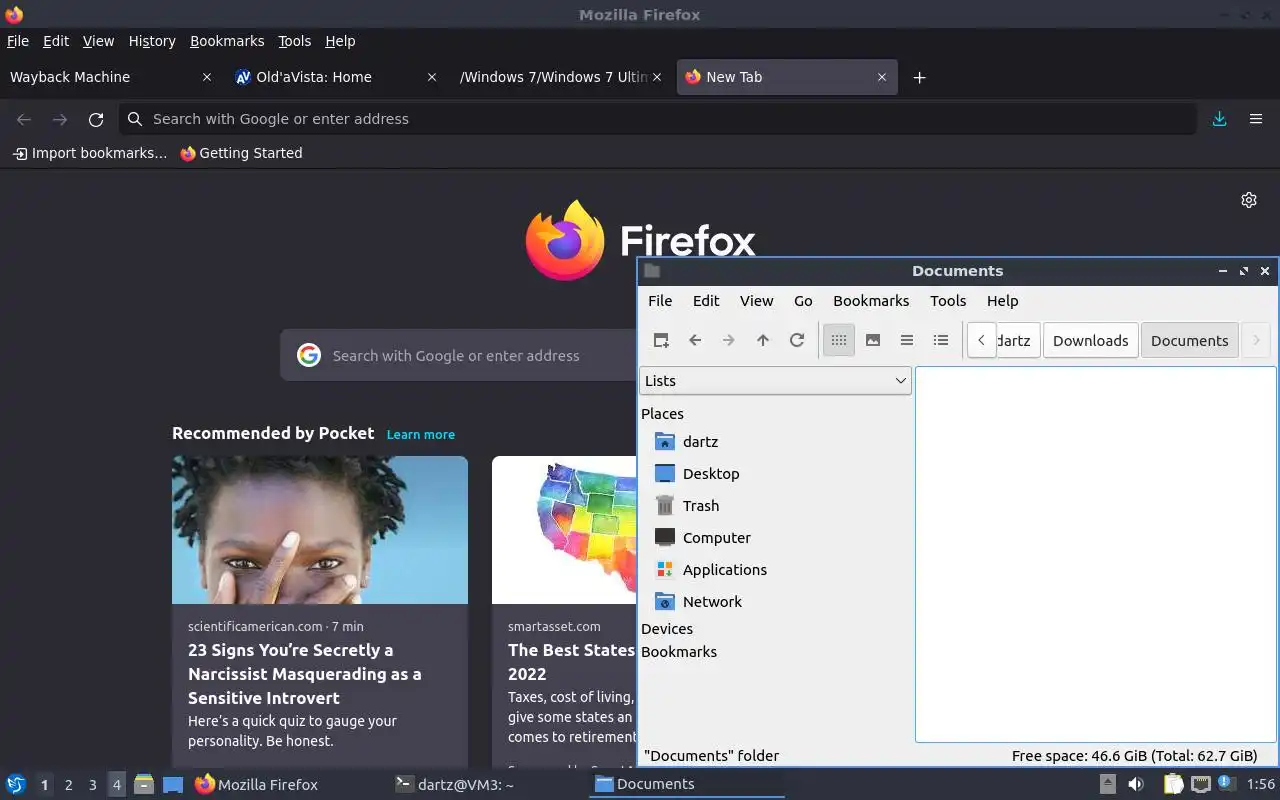Click the Firefox address bar
Screen dimensions: 1280x800
coord(658,119)
